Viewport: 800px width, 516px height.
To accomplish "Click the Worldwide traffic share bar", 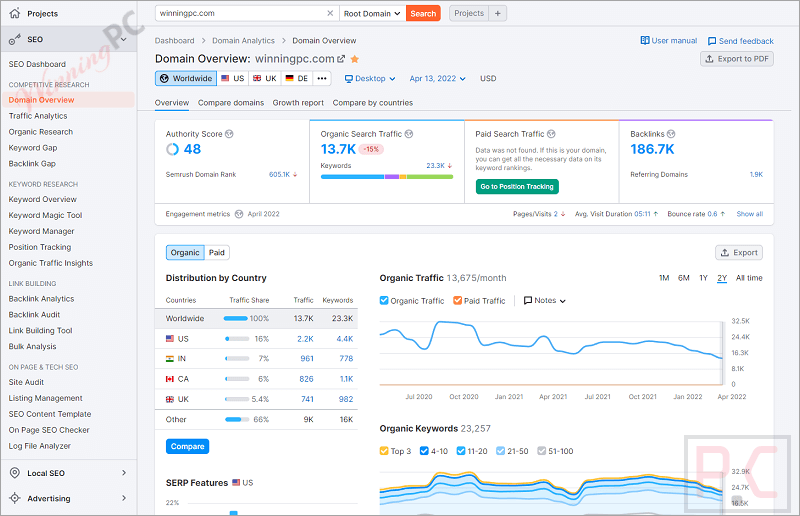I will [236, 318].
